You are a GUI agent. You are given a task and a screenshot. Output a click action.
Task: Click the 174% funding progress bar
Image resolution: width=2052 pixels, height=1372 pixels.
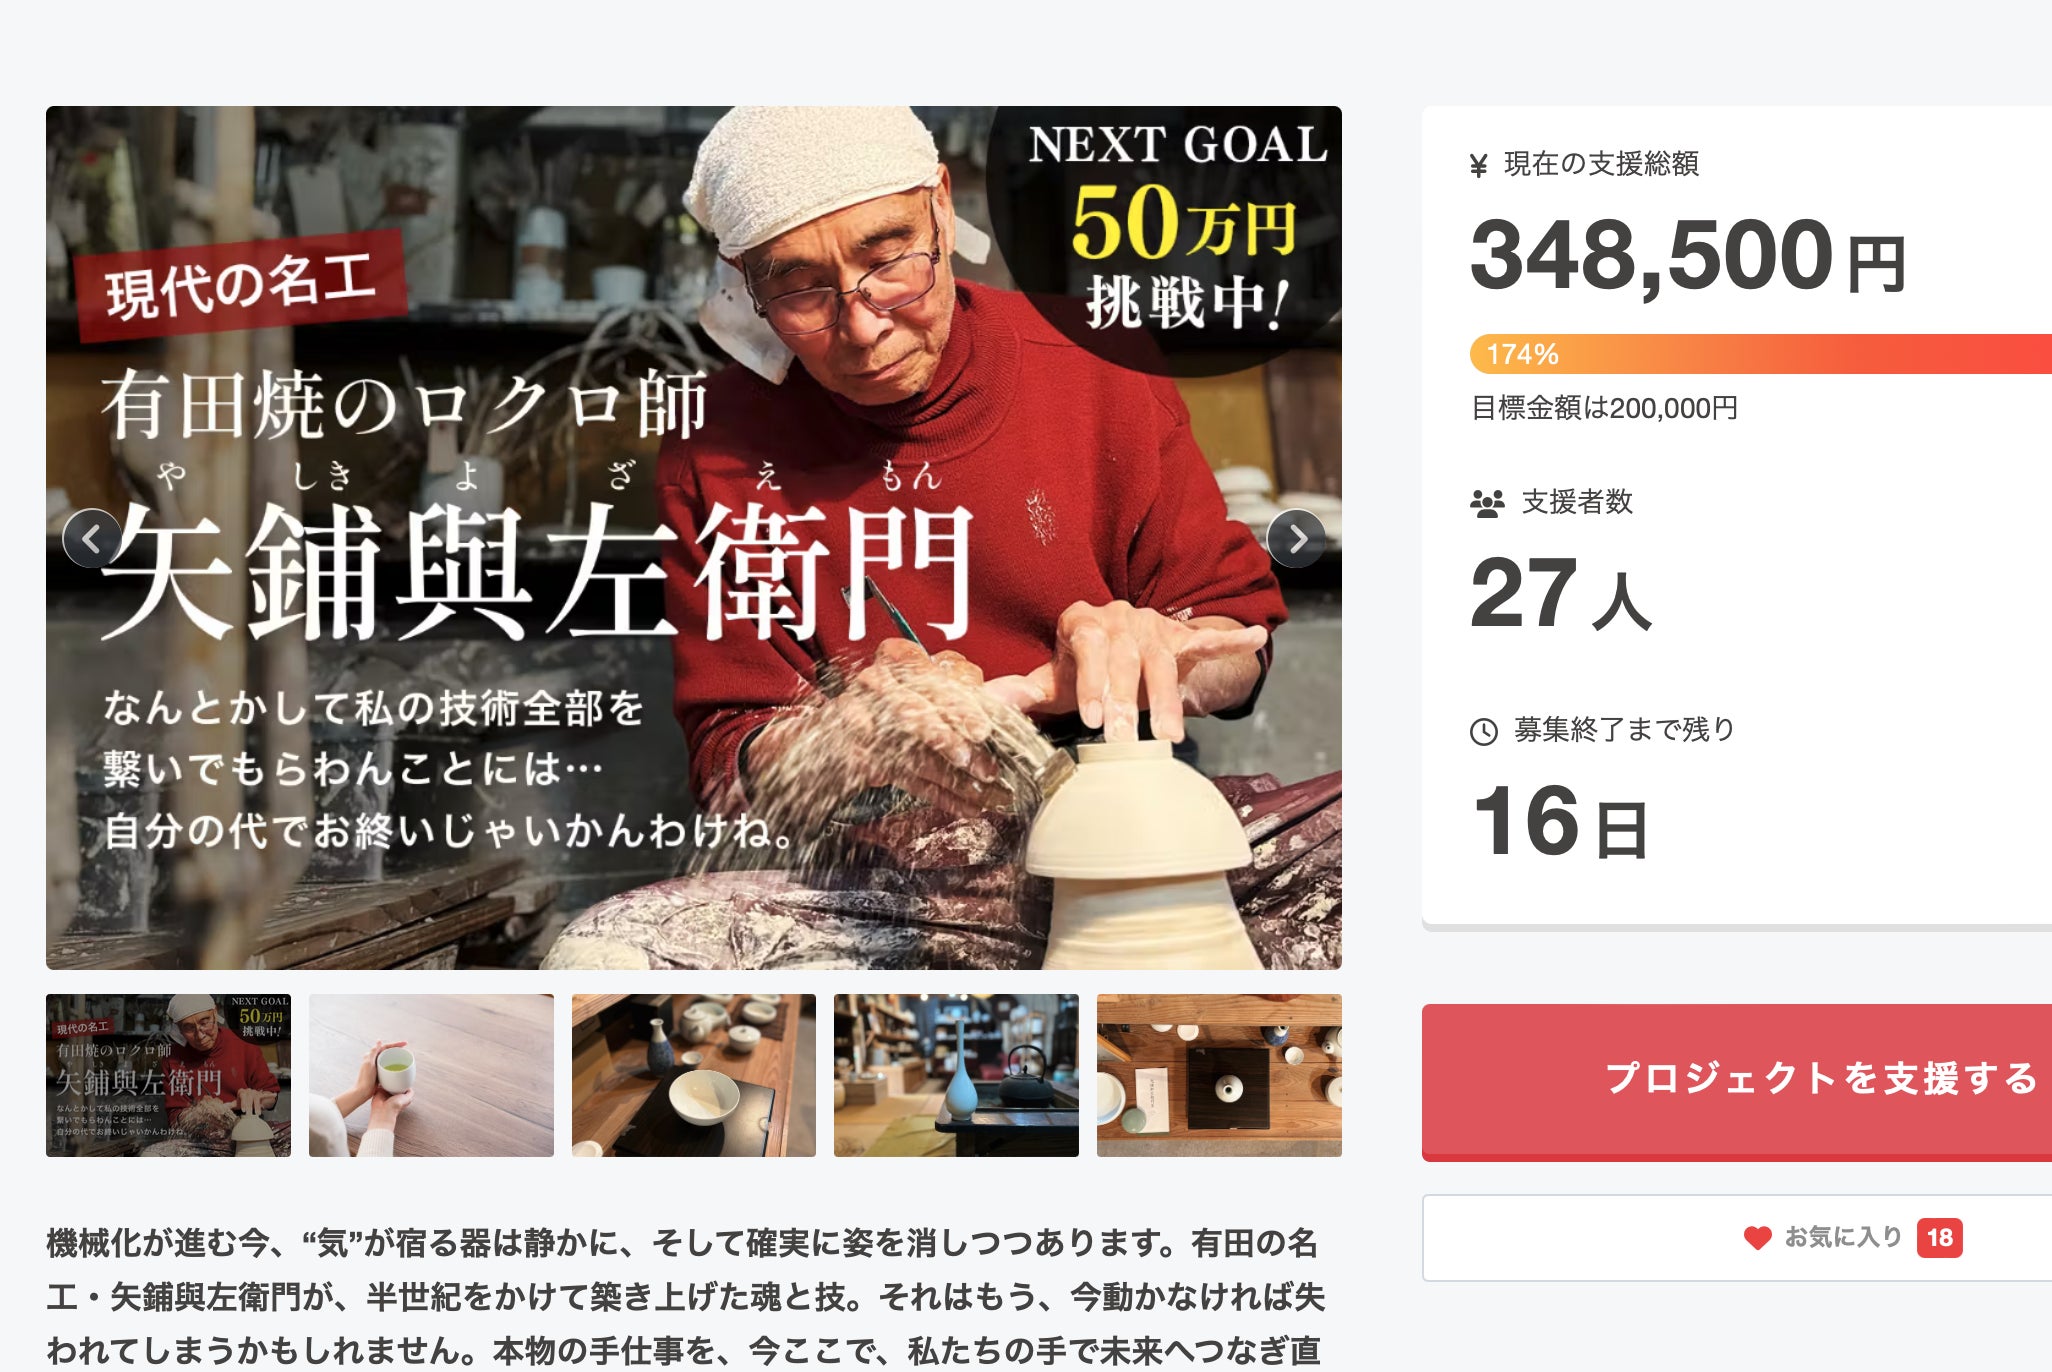tap(1761, 354)
